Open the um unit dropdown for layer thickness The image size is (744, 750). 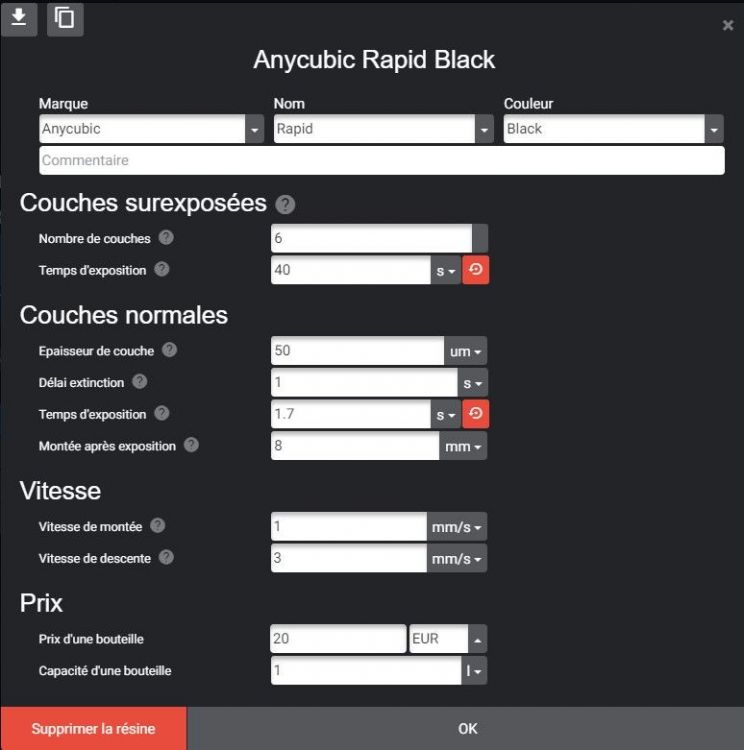pyautogui.click(x=466, y=351)
